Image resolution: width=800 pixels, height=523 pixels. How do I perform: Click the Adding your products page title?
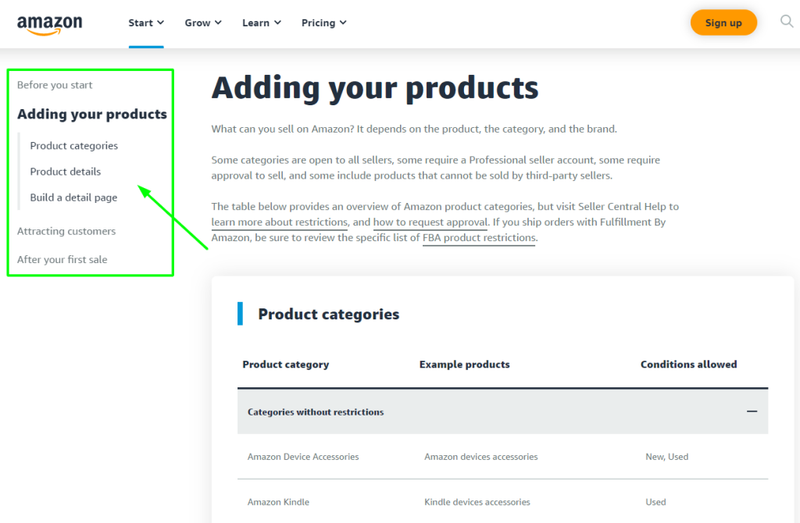(375, 88)
